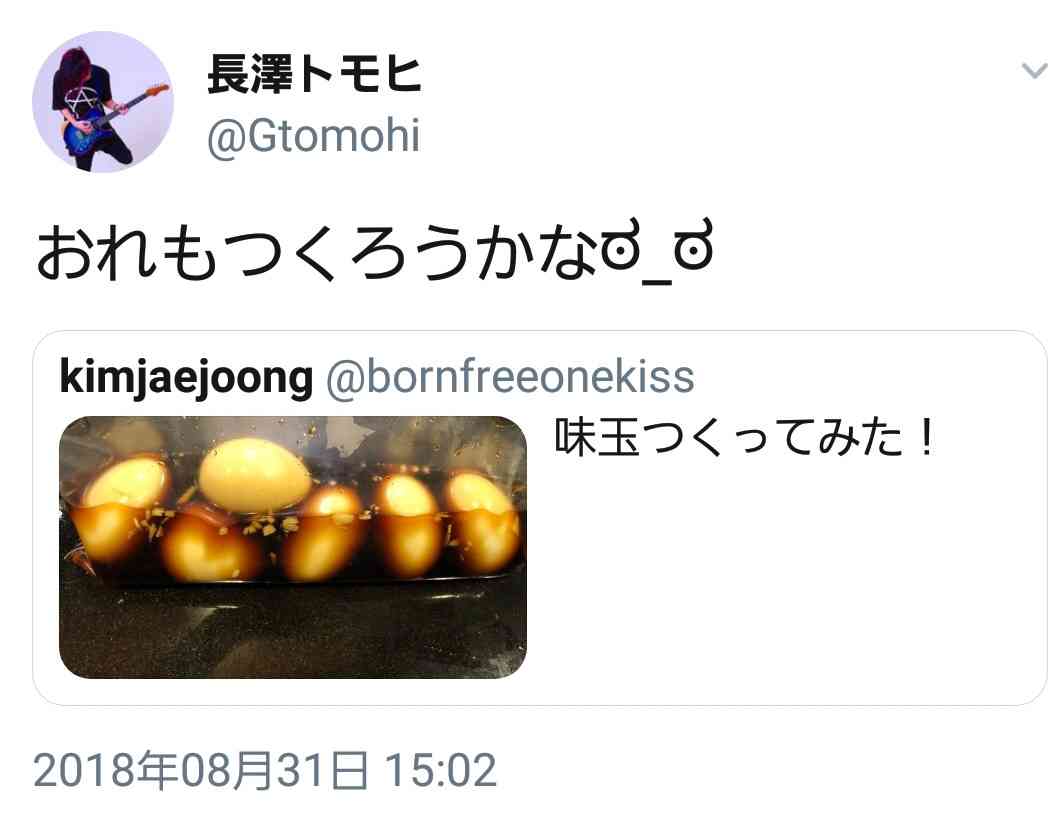Open the quoted text 味玉つくってみた！
The image size is (1058, 828).
[x=744, y=437]
